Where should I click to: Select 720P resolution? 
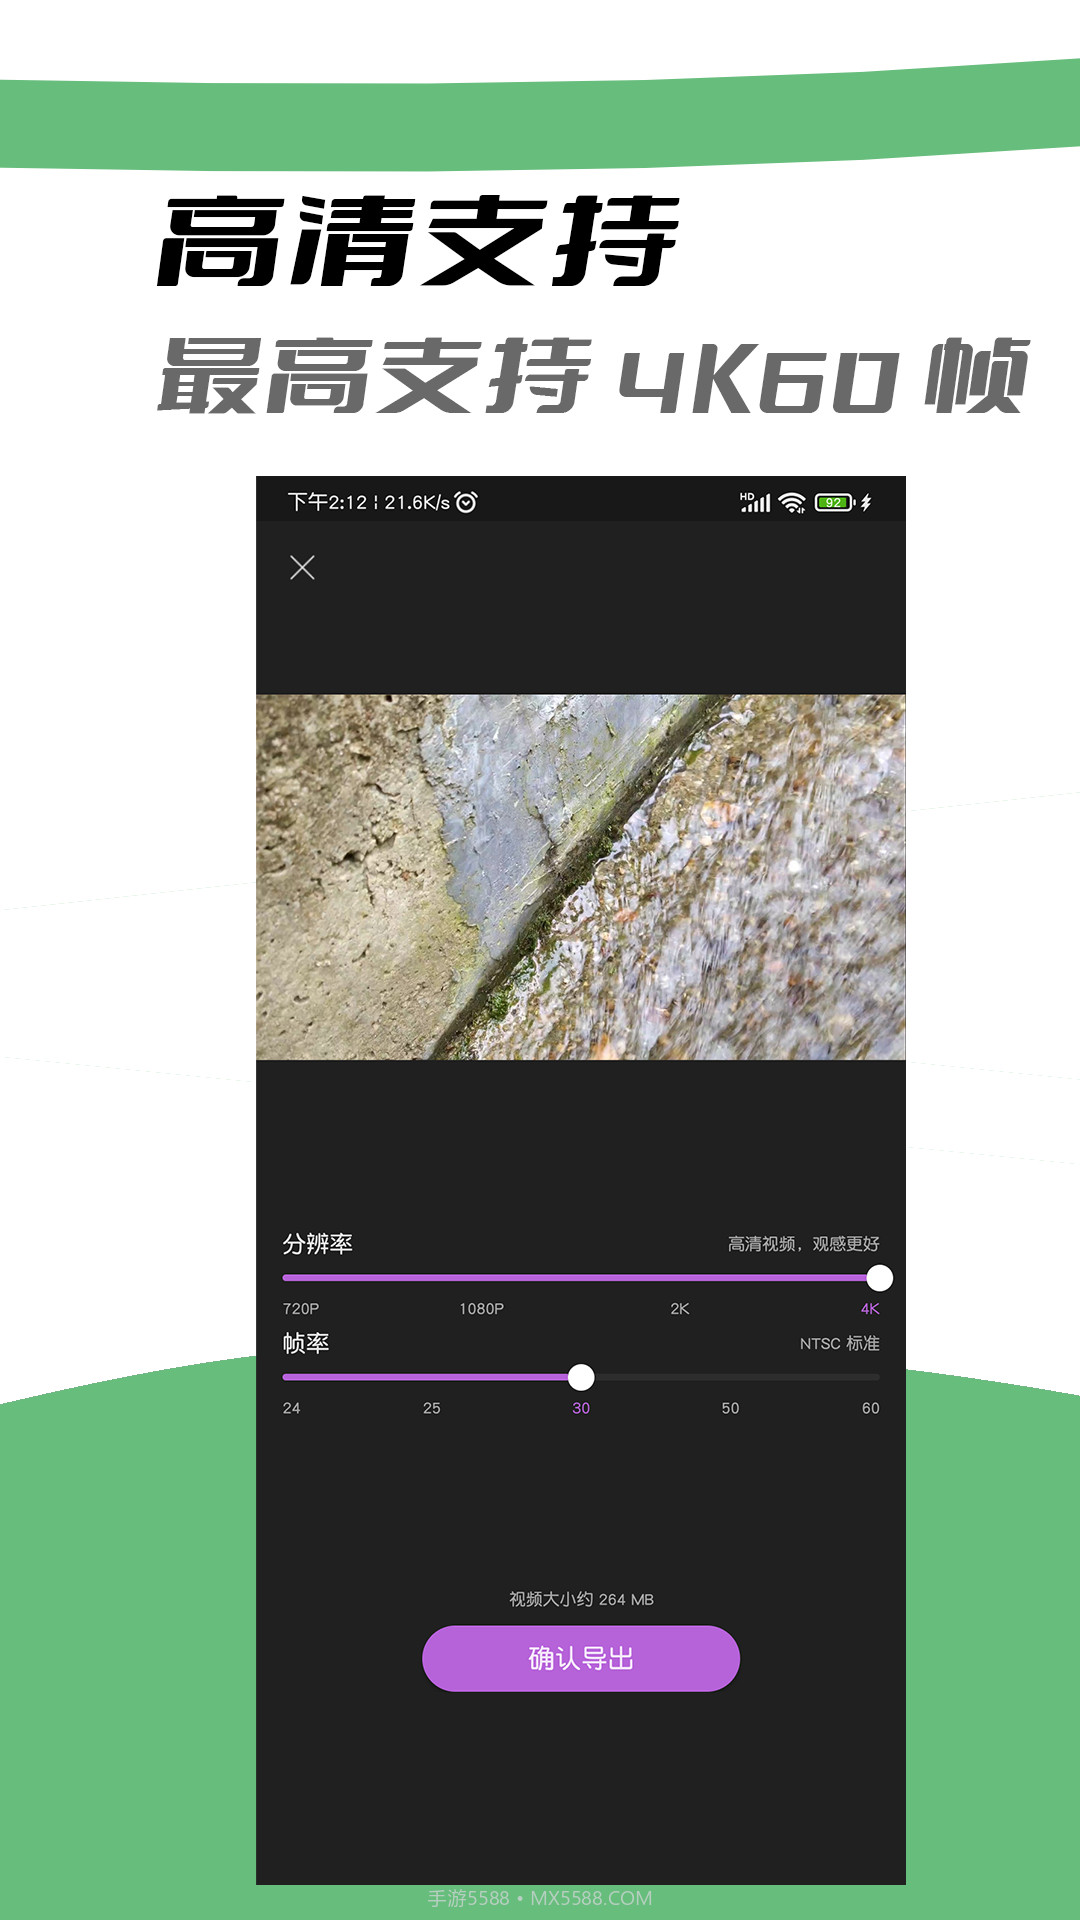tap(301, 1309)
